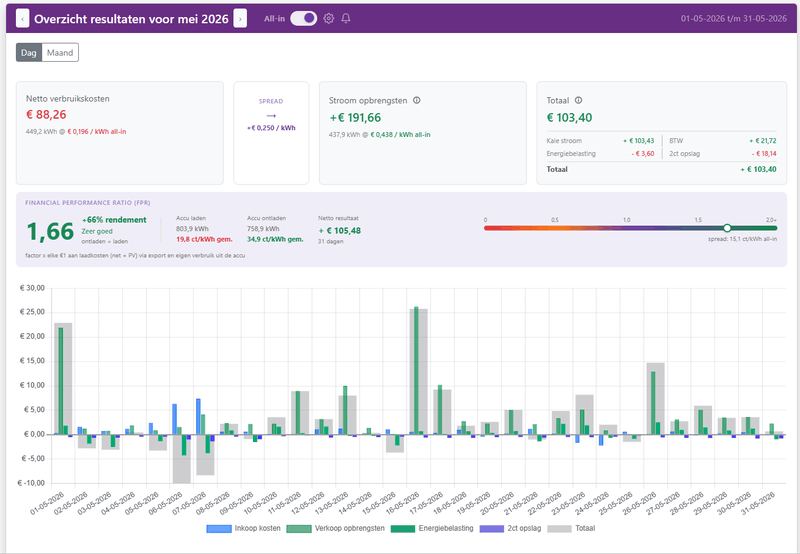This screenshot has height=554, width=800.
Task: Select the Dag view tab
Action: tap(29, 53)
